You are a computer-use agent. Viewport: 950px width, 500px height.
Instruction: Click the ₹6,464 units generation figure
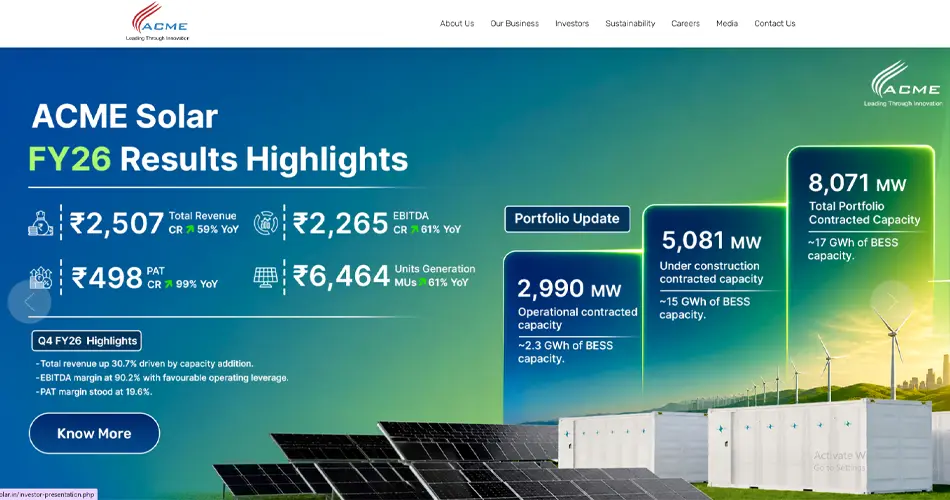[340, 276]
